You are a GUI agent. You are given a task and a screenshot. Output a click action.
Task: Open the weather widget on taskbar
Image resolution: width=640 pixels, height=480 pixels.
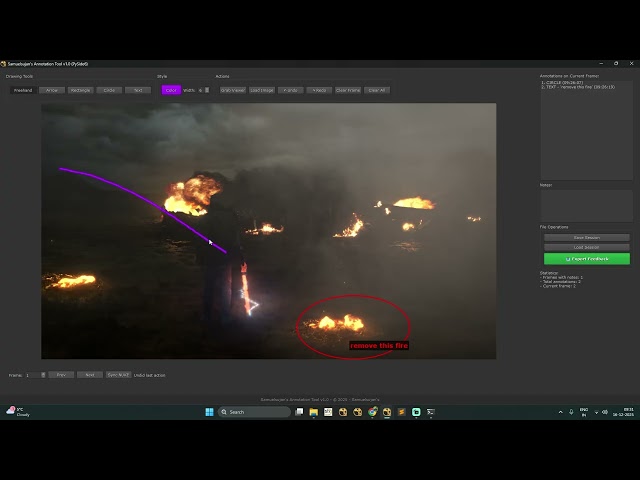pyautogui.click(x=18, y=412)
